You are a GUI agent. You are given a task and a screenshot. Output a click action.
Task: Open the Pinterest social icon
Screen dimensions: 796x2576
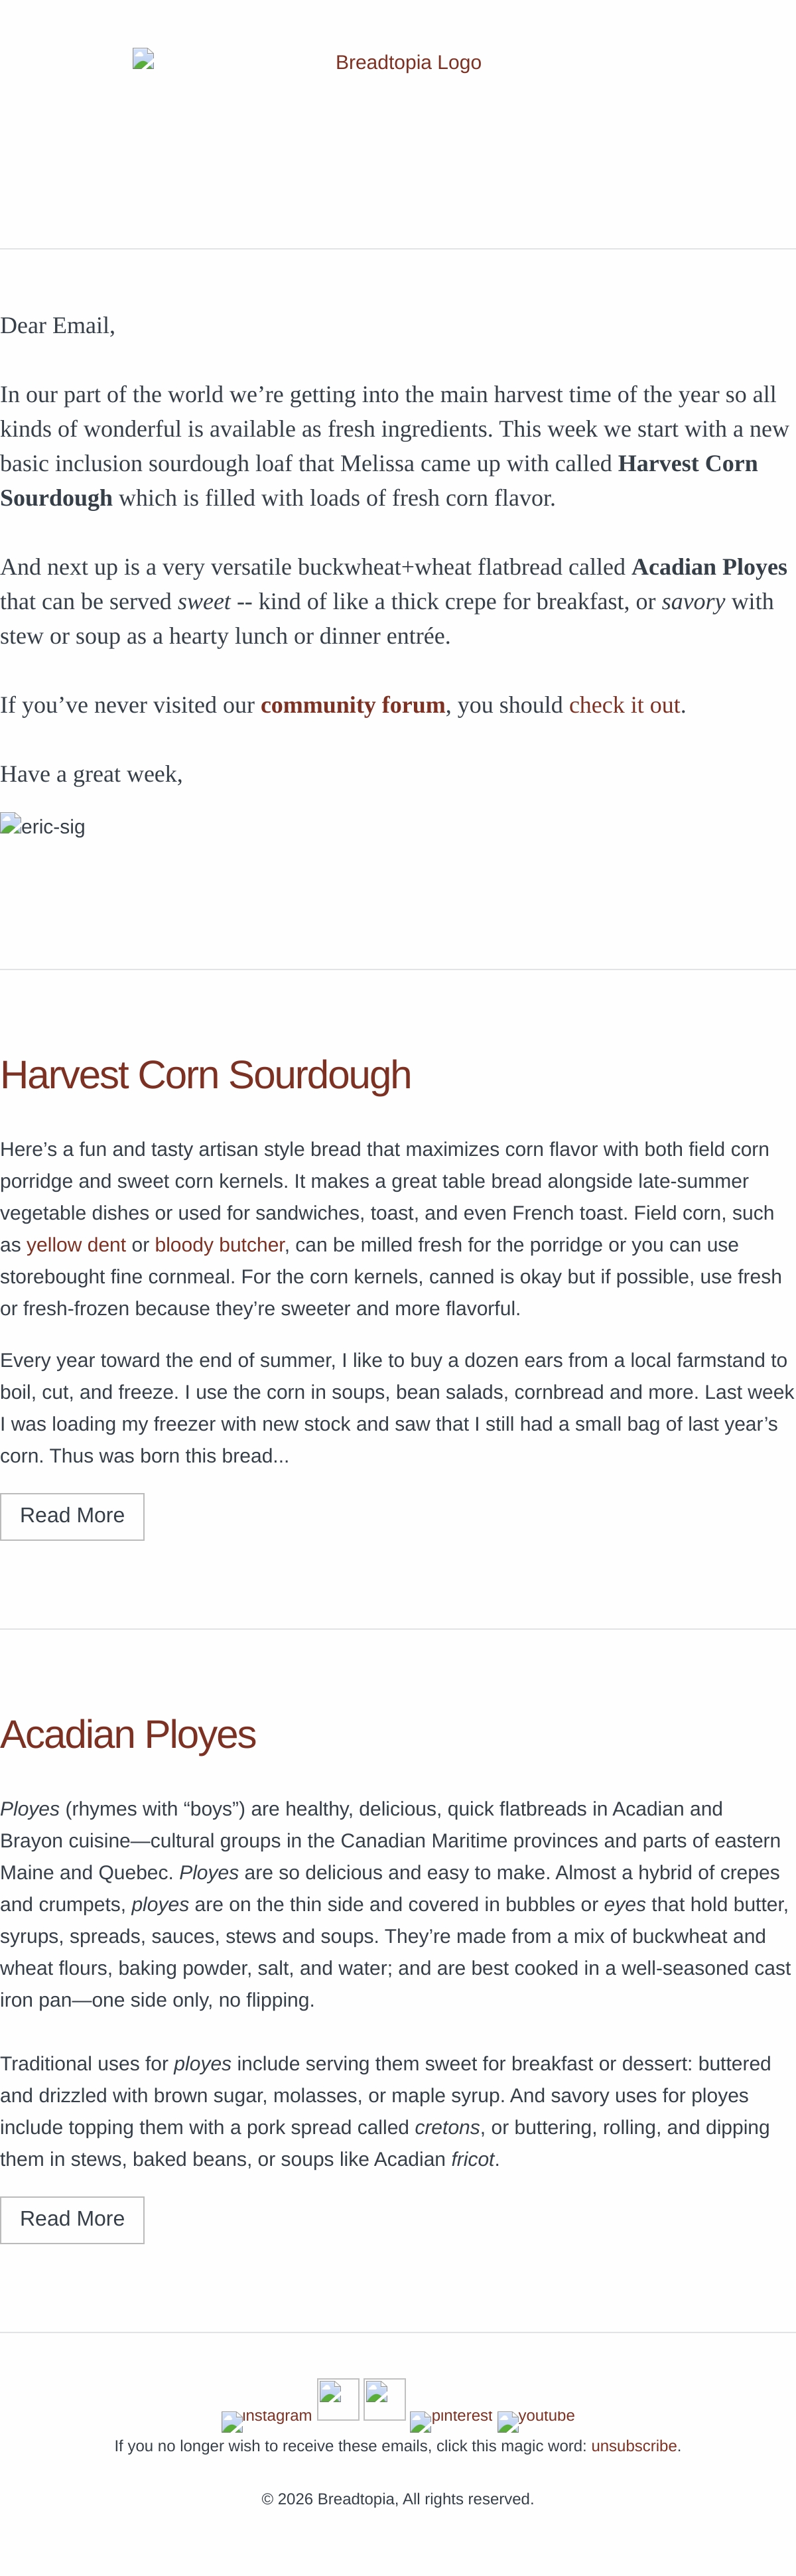[x=451, y=2420]
